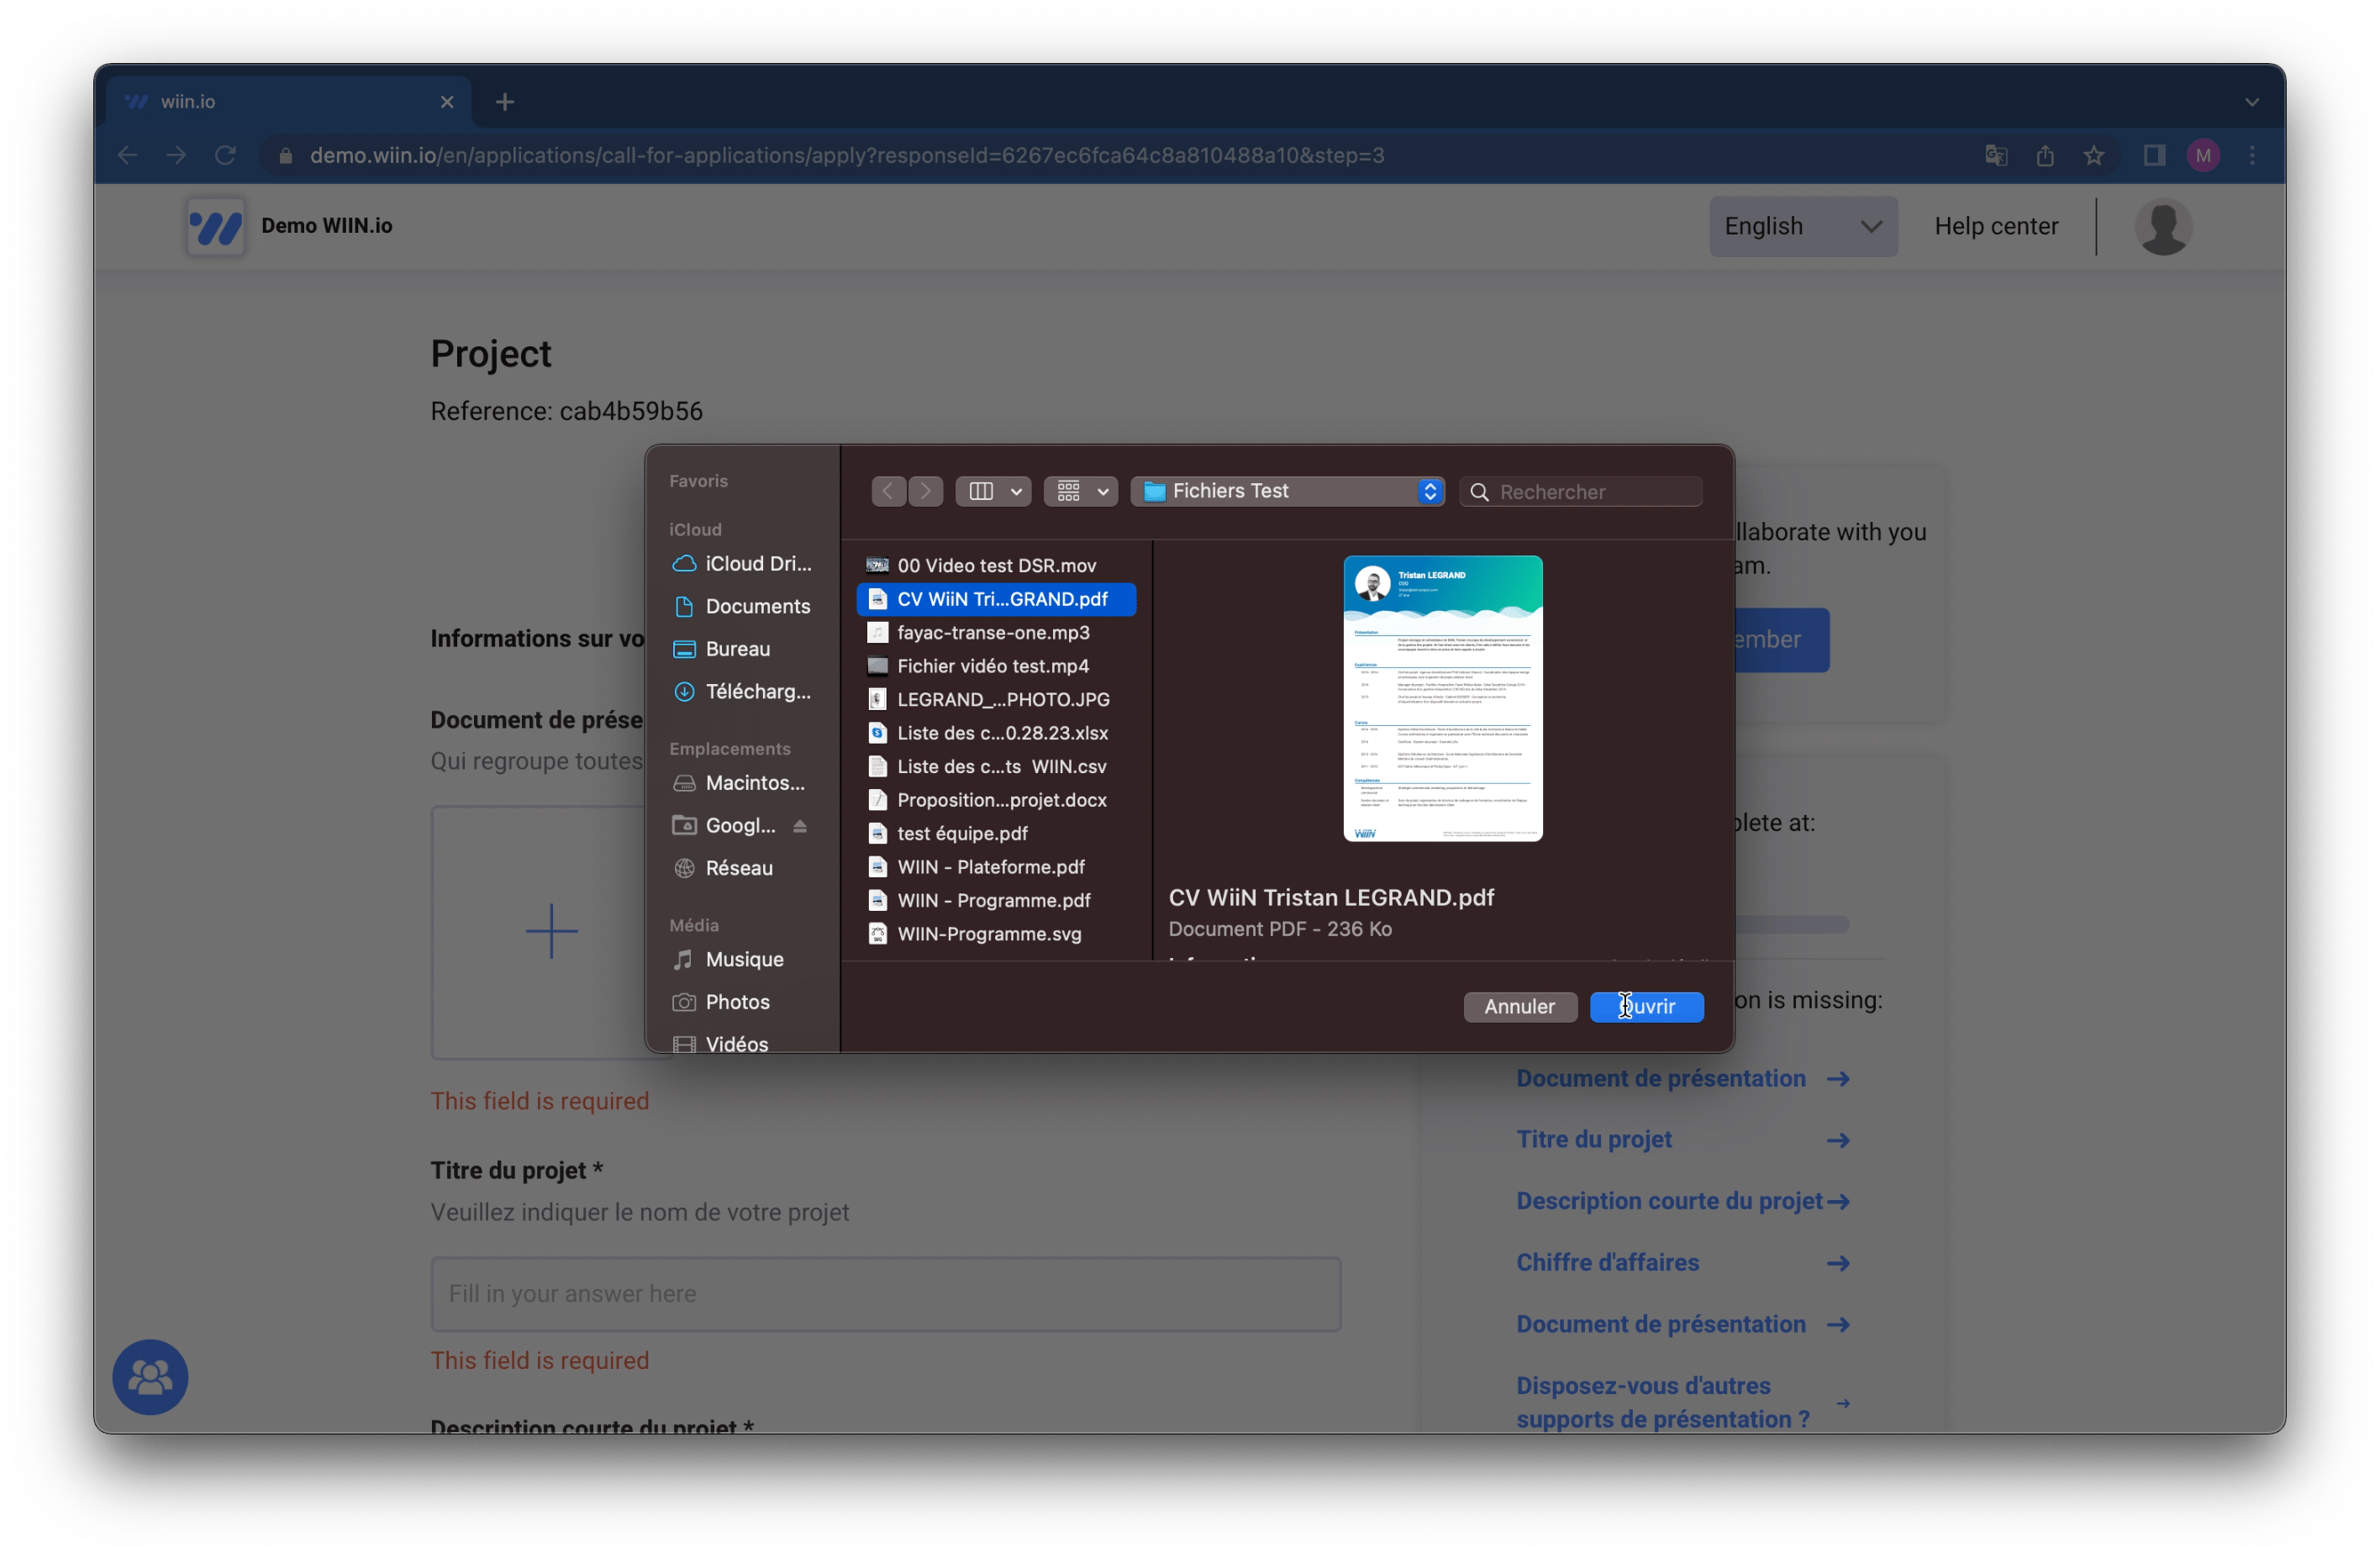Screen dimensions: 2380x1558
Task: Open the Chrome profile M avatar
Action: point(2204,155)
